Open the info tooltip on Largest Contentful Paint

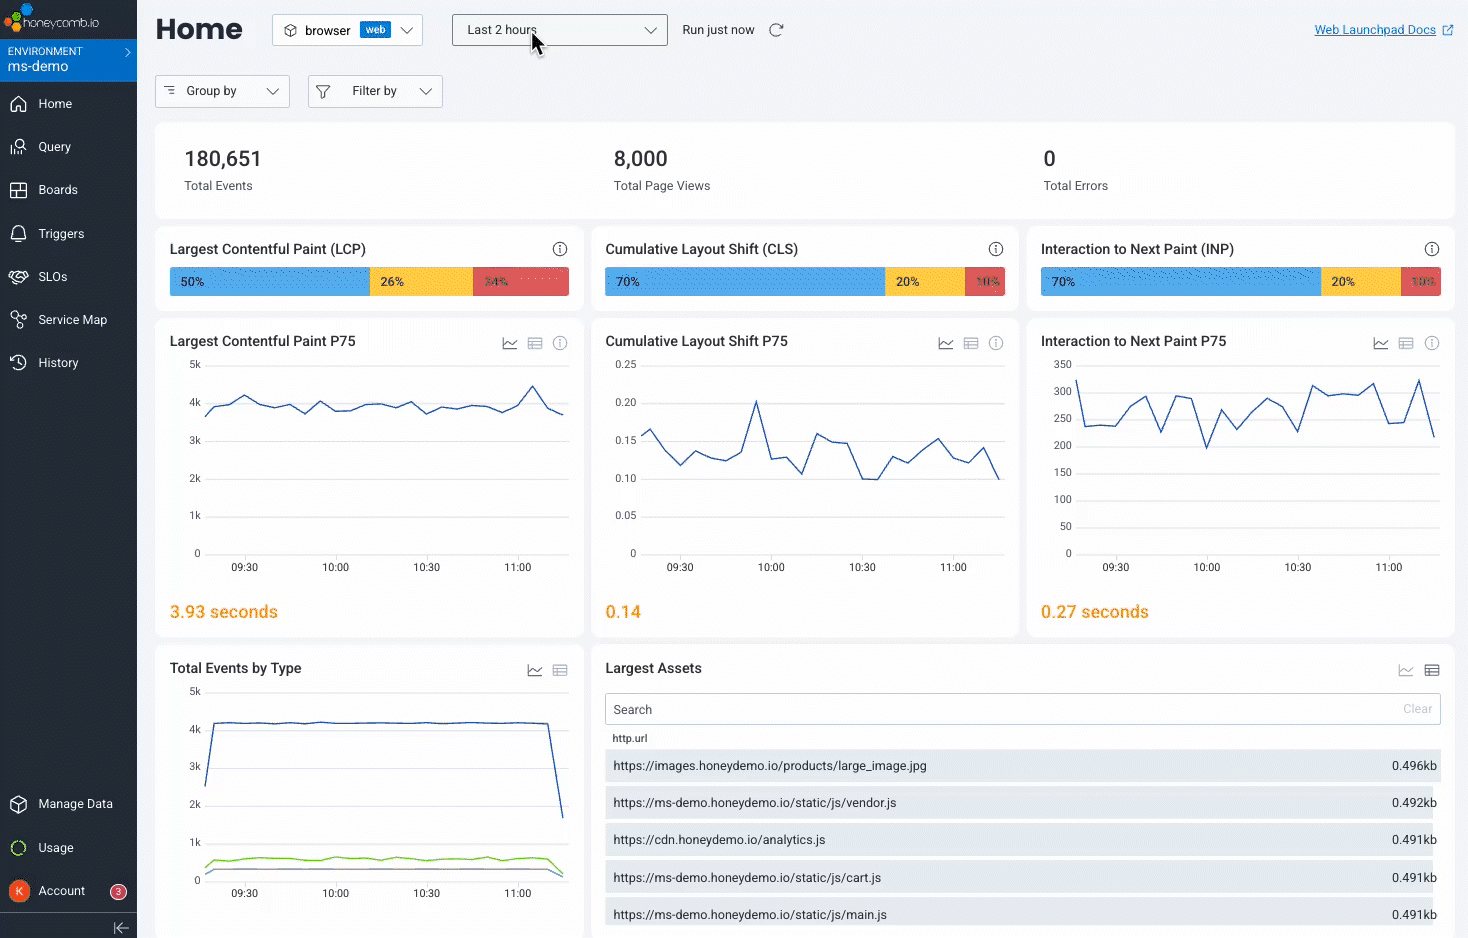(x=560, y=249)
